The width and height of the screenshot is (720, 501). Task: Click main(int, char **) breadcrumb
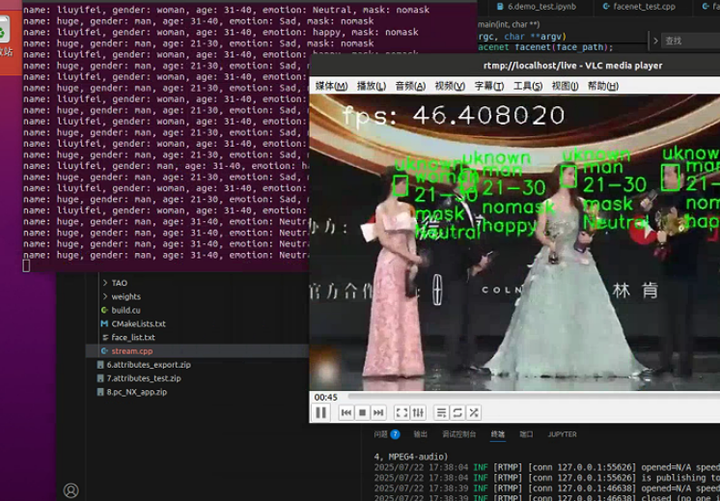coord(508,25)
